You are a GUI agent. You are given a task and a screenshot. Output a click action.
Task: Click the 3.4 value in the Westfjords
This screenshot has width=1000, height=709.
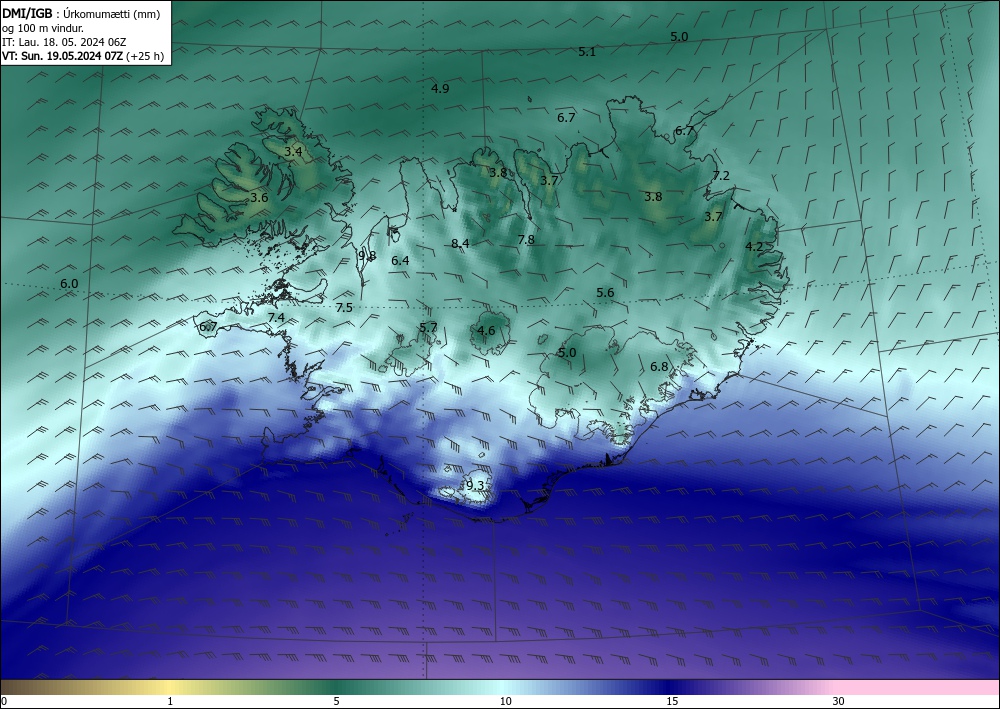click(x=293, y=152)
